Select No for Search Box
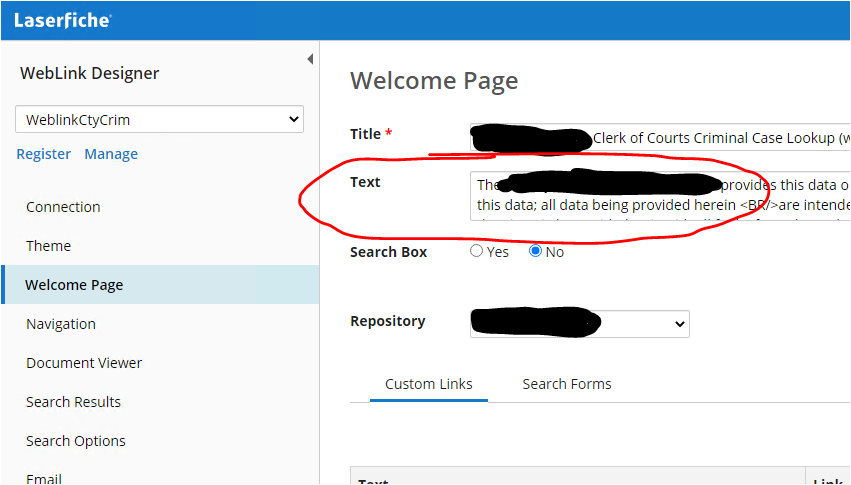The width and height of the screenshot is (851, 485). [535, 252]
